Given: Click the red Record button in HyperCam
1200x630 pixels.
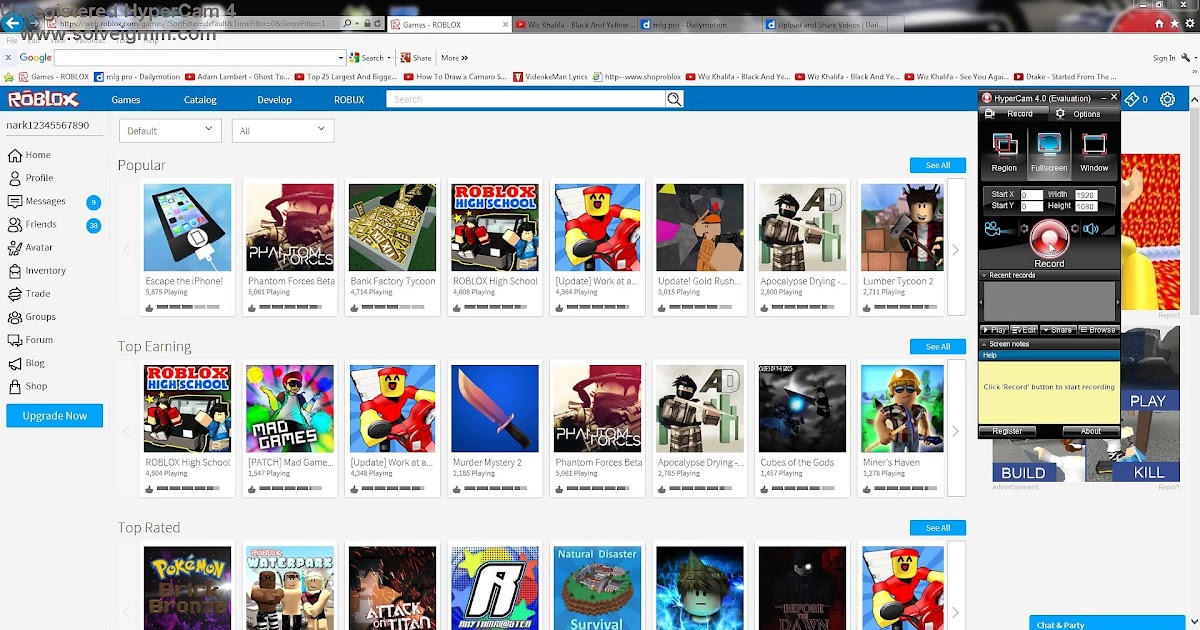Looking at the screenshot, I should coord(1049,238).
